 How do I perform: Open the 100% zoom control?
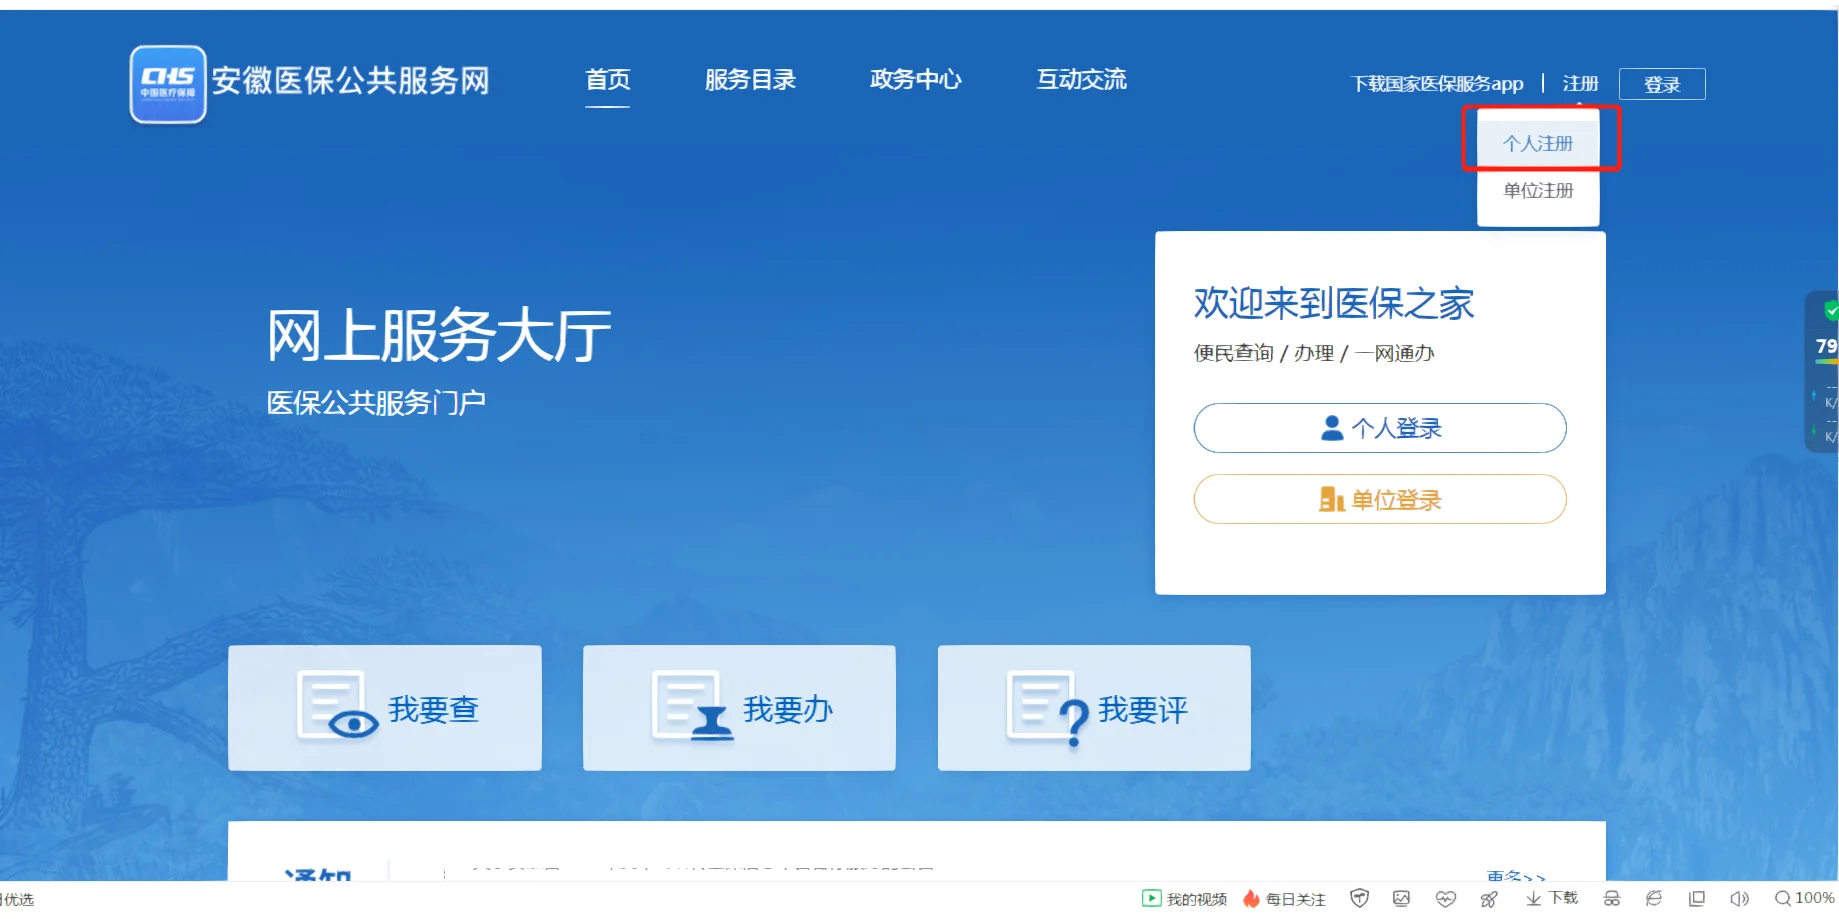click(1805, 898)
